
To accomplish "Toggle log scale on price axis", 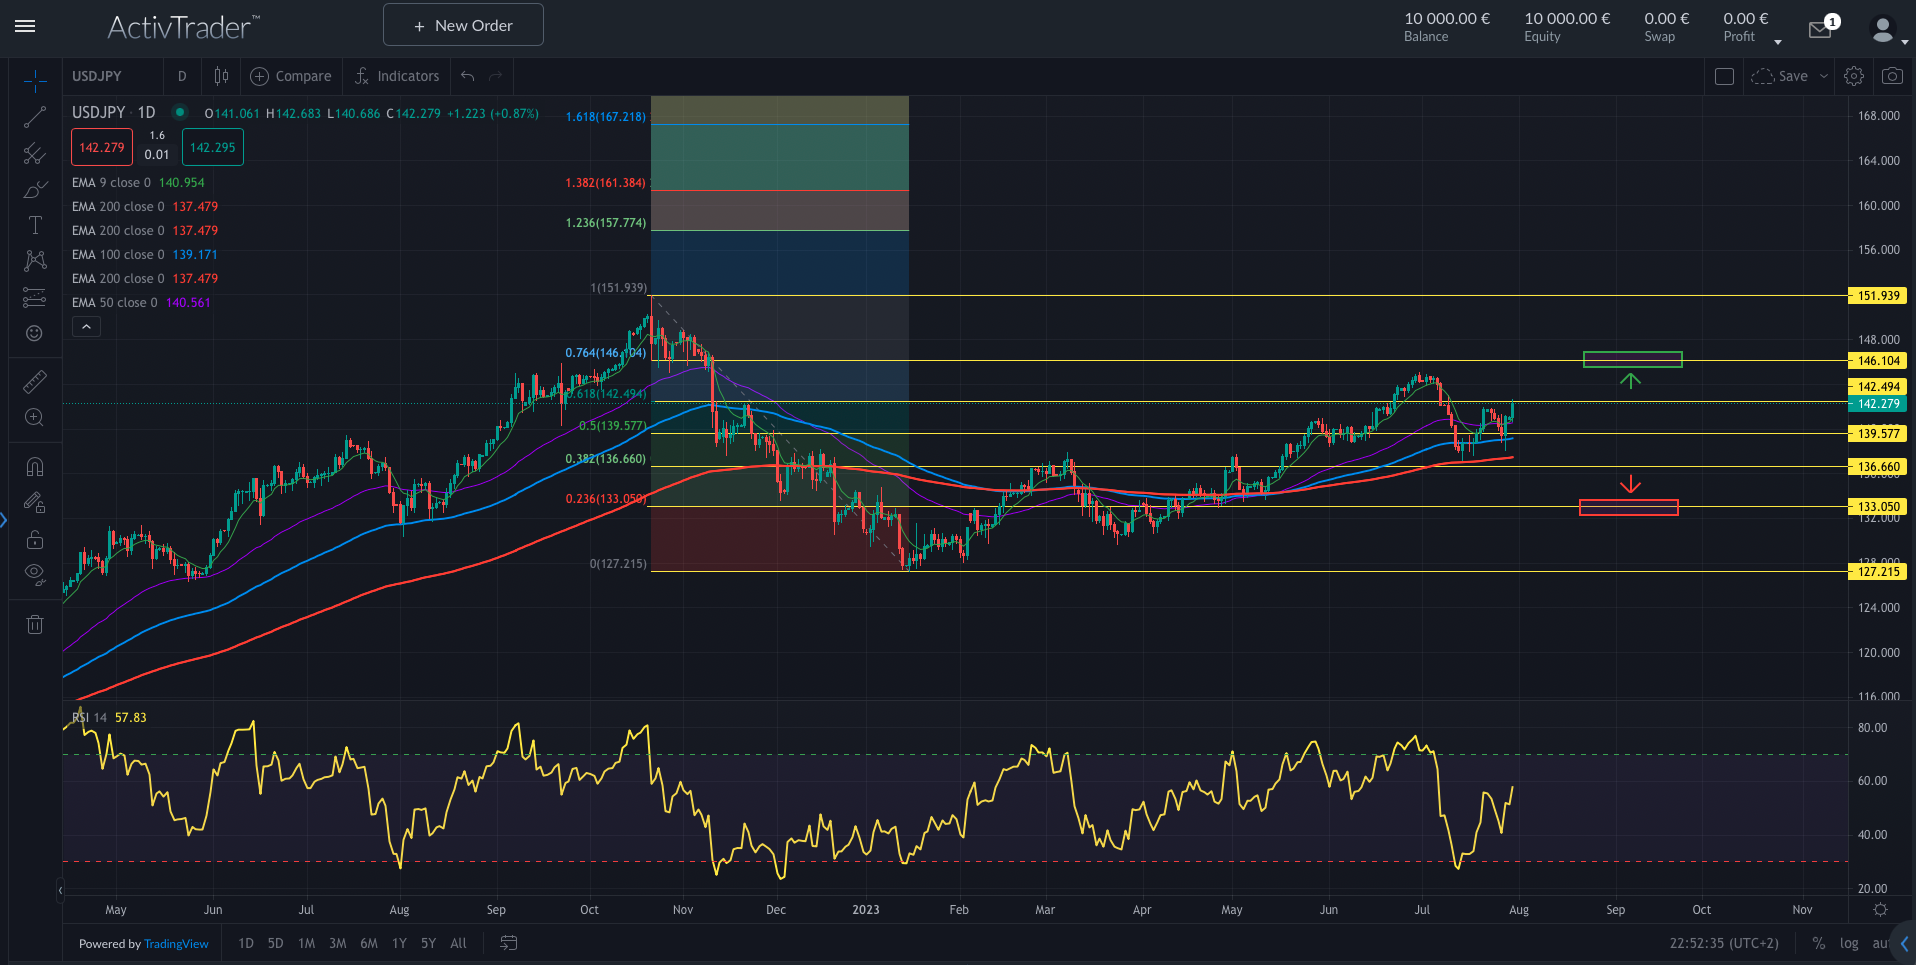I will pos(1849,943).
